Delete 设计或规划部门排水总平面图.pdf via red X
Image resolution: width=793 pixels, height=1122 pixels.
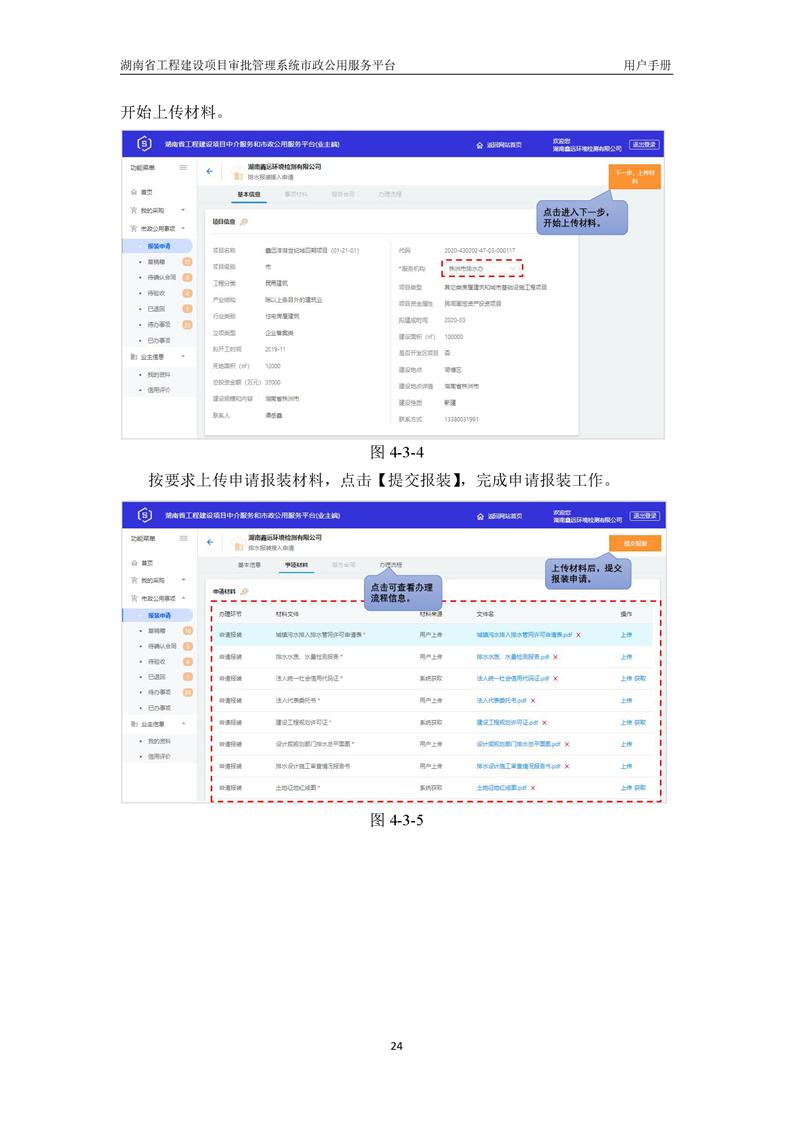(567, 744)
